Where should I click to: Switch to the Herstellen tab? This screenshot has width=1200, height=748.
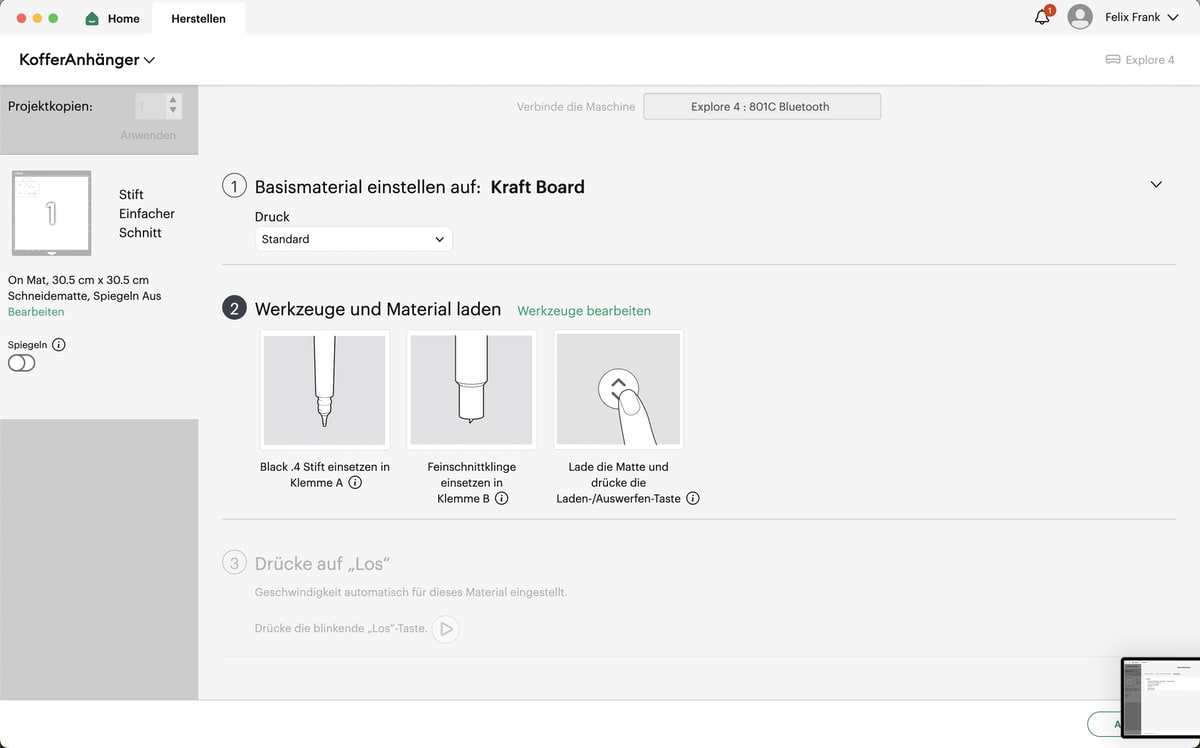pos(198,19)
